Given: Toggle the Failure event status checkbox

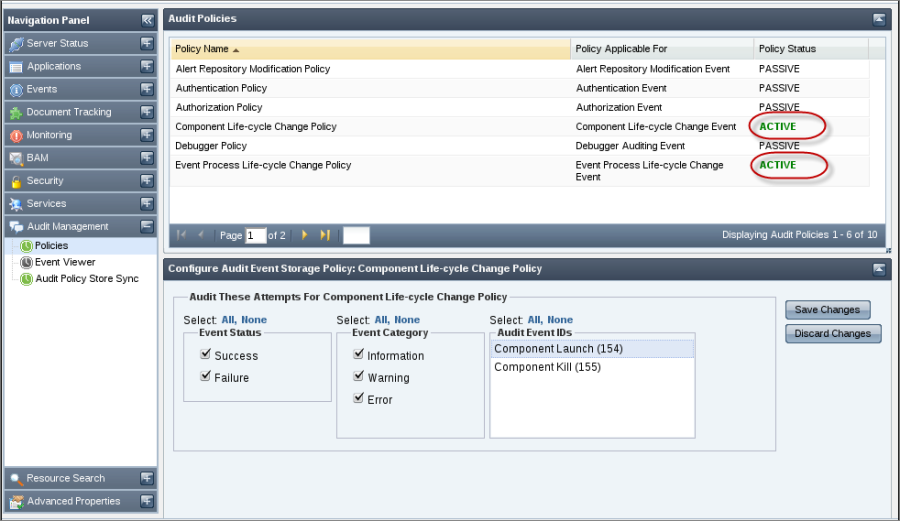Looking at the screenshot, I should click(205, 376).
